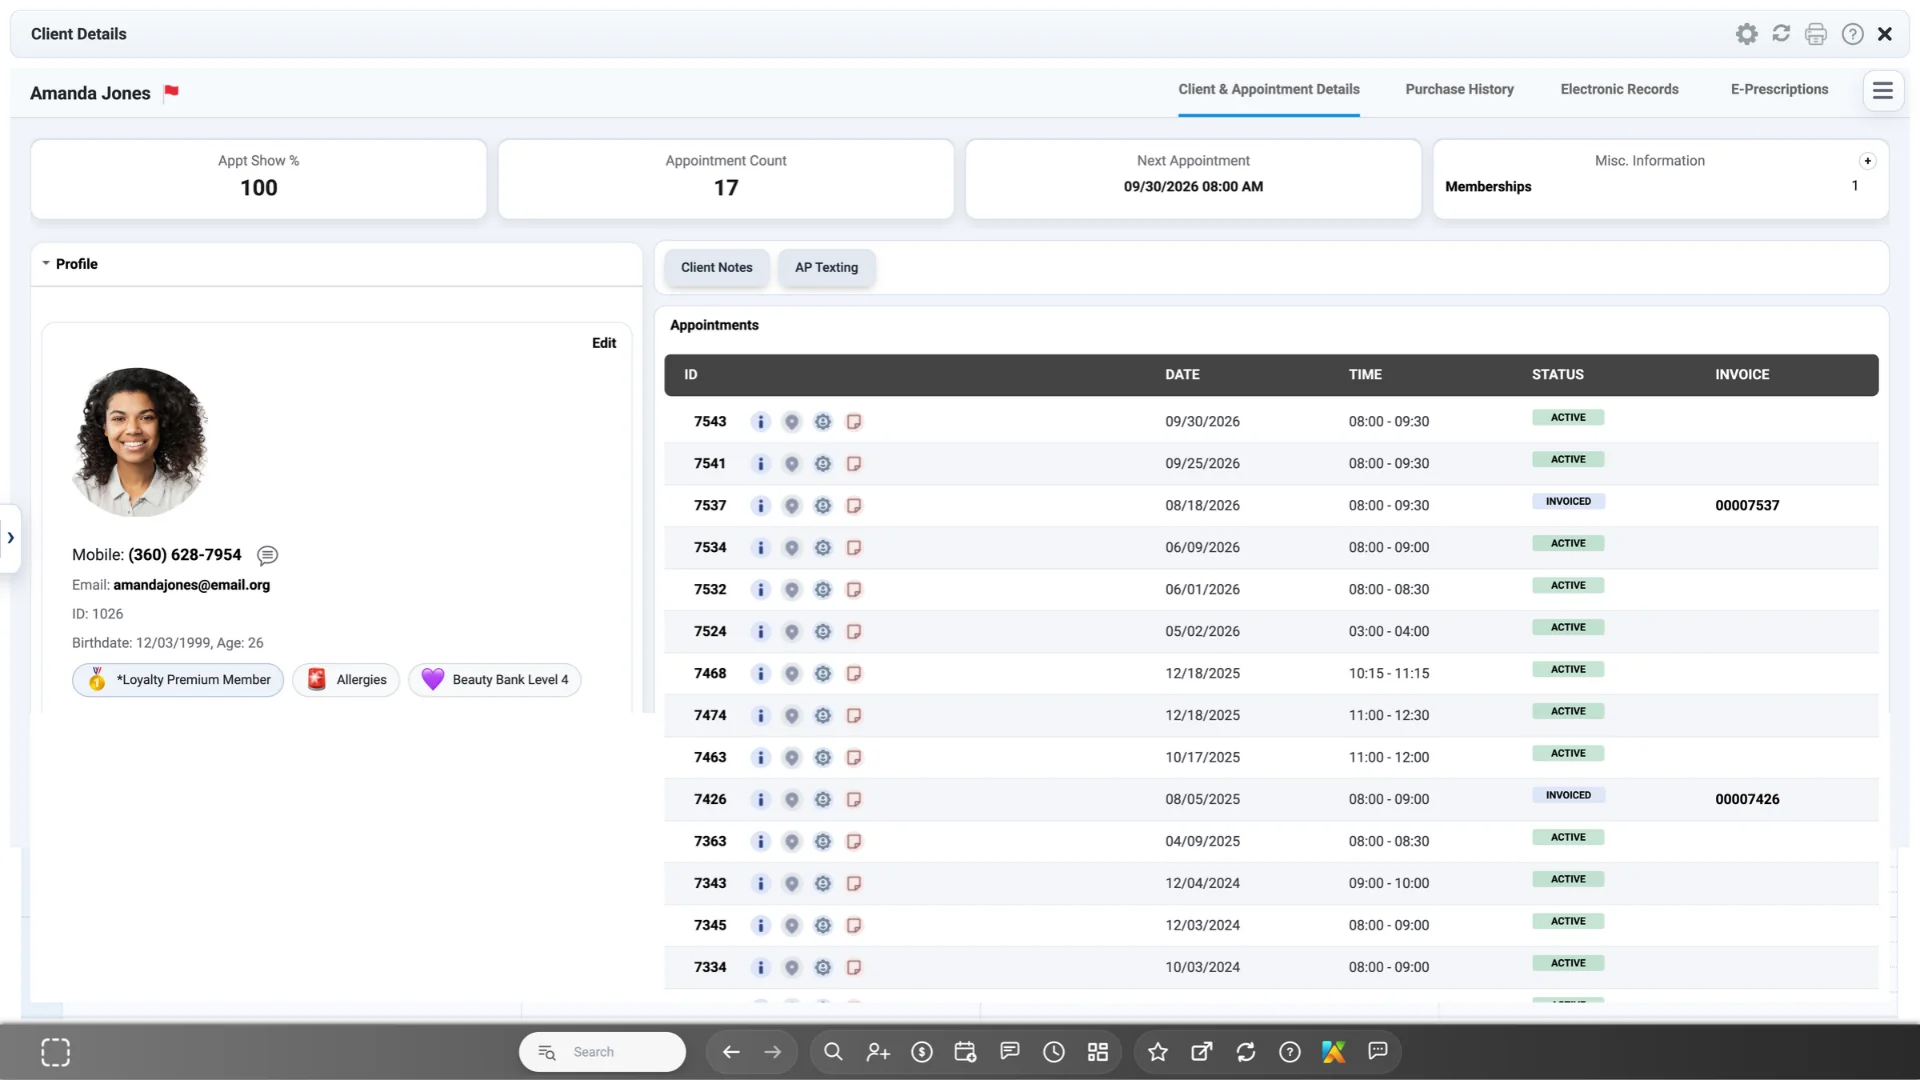
Task: Click the Allergies badge
Action: click(346, 680)
